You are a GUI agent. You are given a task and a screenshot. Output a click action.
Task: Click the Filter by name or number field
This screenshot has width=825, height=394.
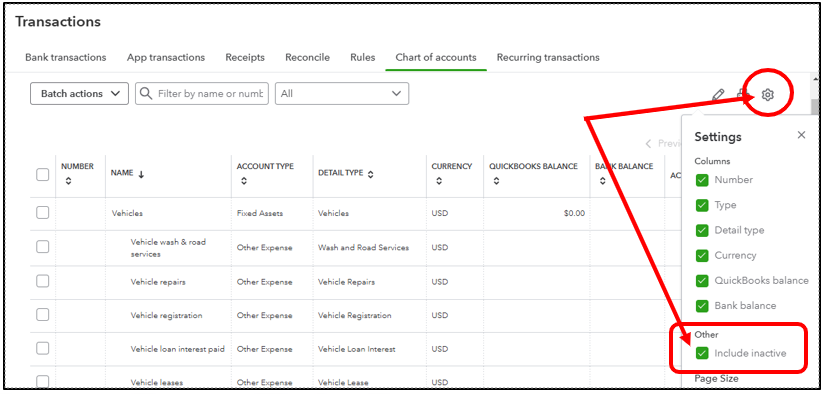[202, 94]
